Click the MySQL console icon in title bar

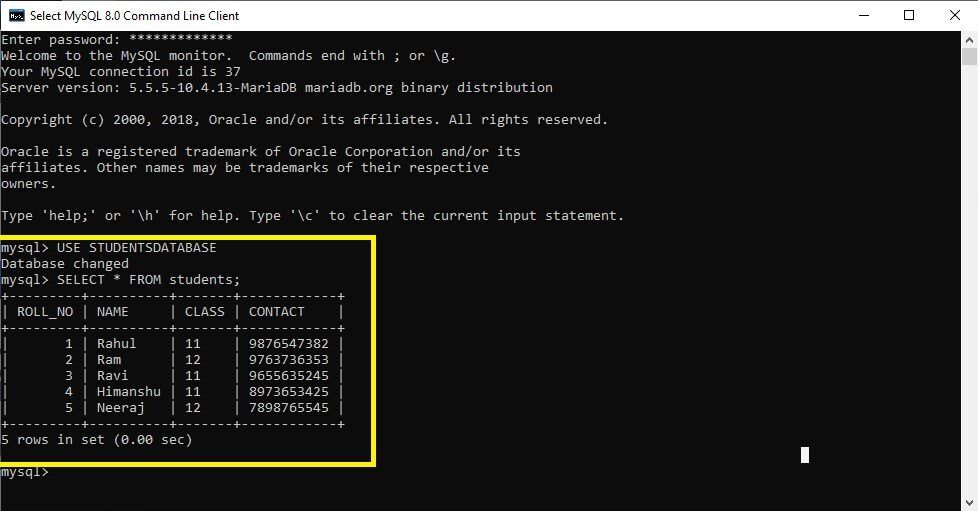pos(17,16)
